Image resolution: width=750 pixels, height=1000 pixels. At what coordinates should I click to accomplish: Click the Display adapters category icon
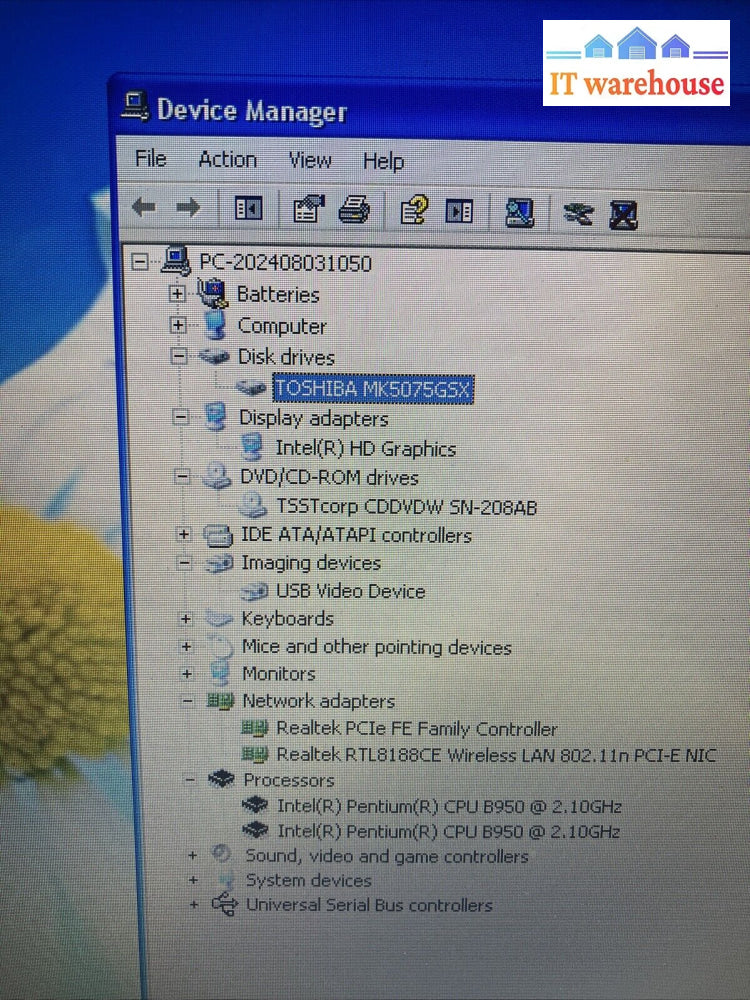tap(216, 417)
